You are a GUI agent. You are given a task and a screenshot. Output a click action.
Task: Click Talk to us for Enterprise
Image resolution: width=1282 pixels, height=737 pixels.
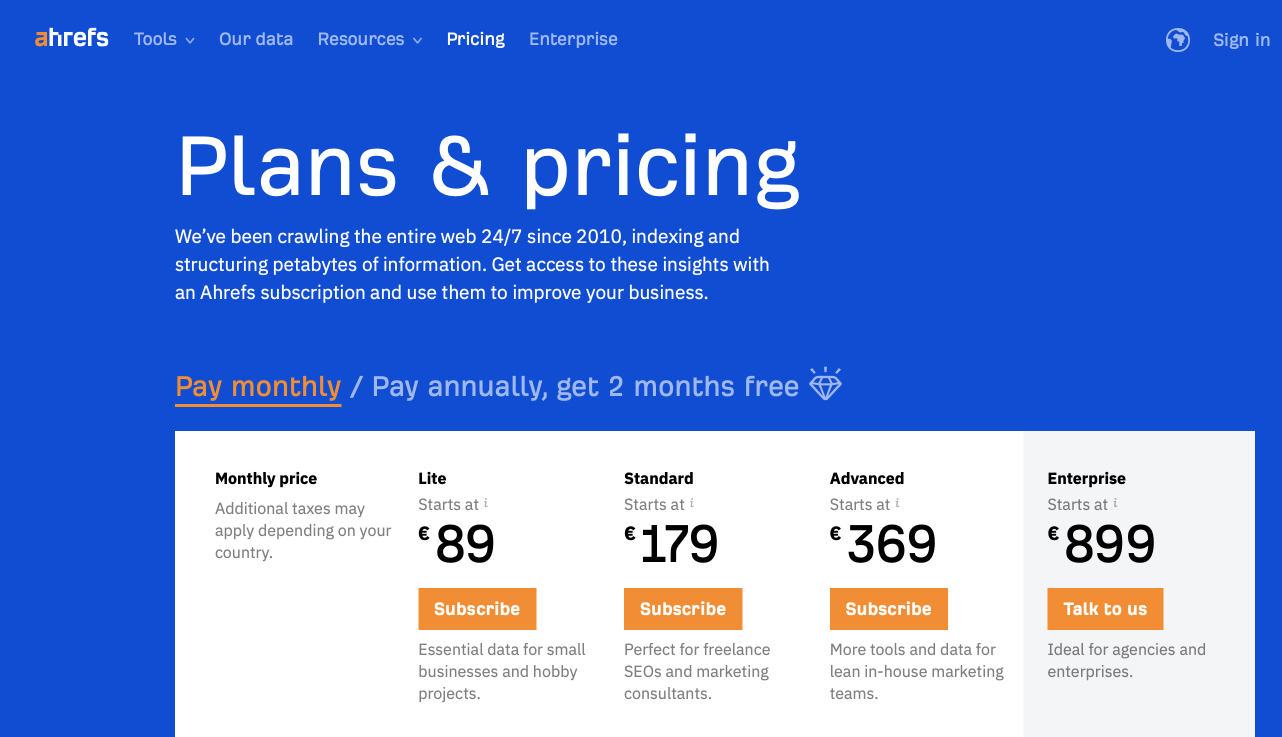point(1105,609)
